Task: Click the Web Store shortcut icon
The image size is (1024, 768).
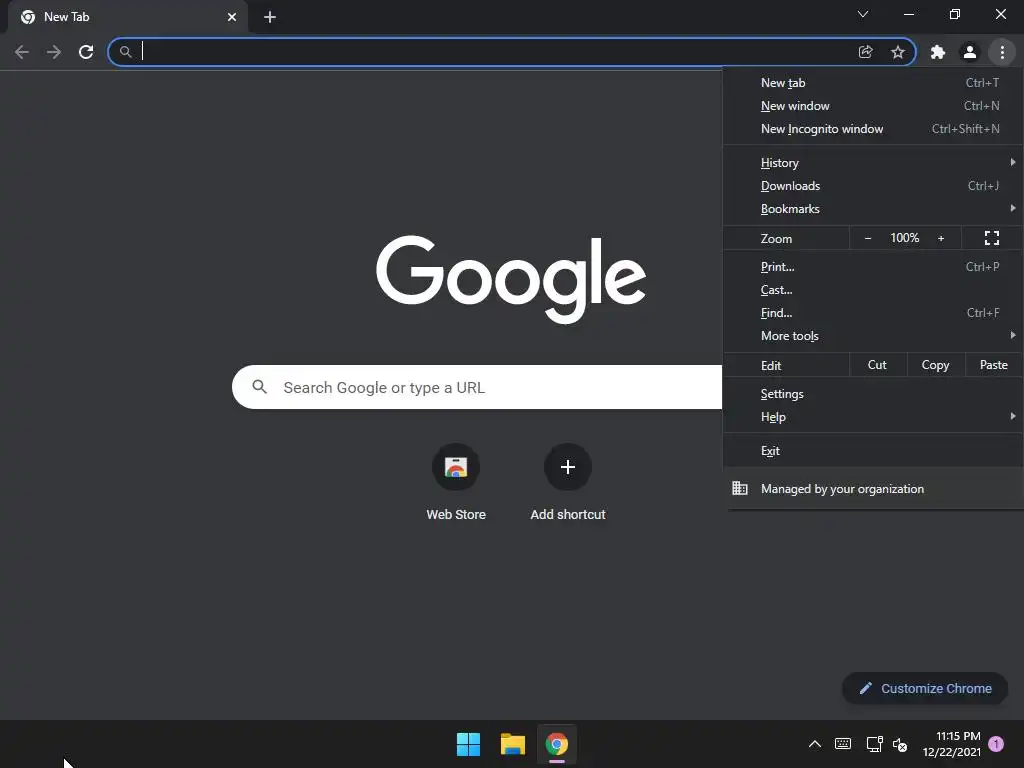Action: (456, 467)
